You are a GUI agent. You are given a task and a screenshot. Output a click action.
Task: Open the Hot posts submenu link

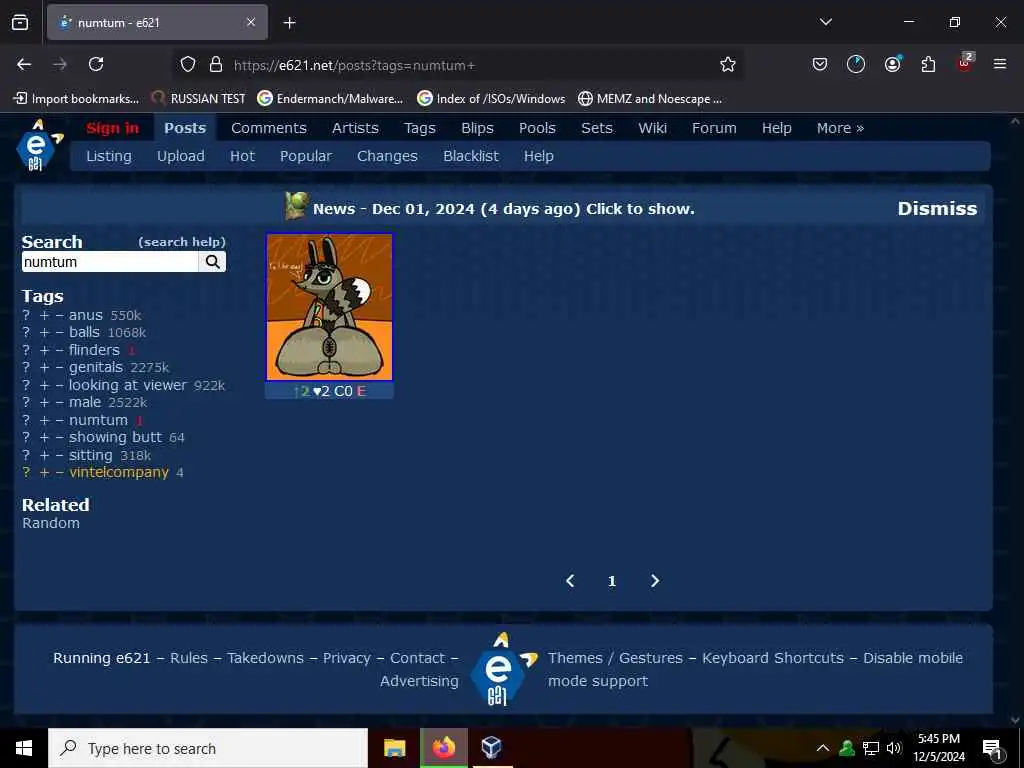[242, 156]
